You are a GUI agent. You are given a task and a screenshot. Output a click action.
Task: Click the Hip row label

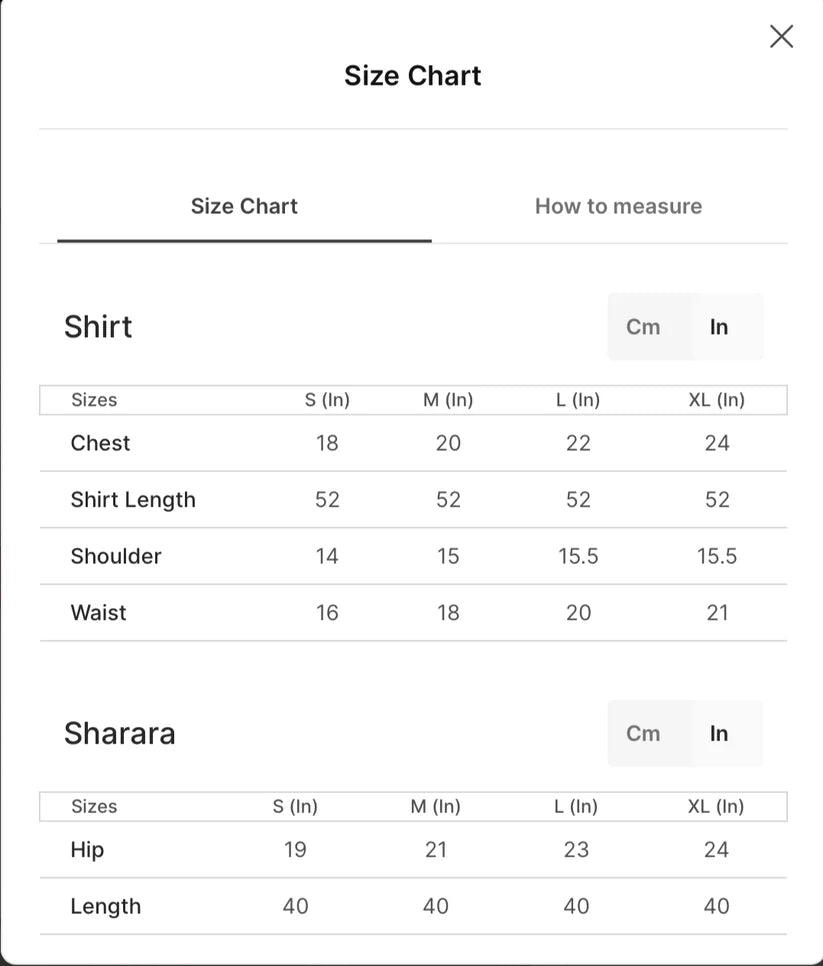[x=87, y=850]
